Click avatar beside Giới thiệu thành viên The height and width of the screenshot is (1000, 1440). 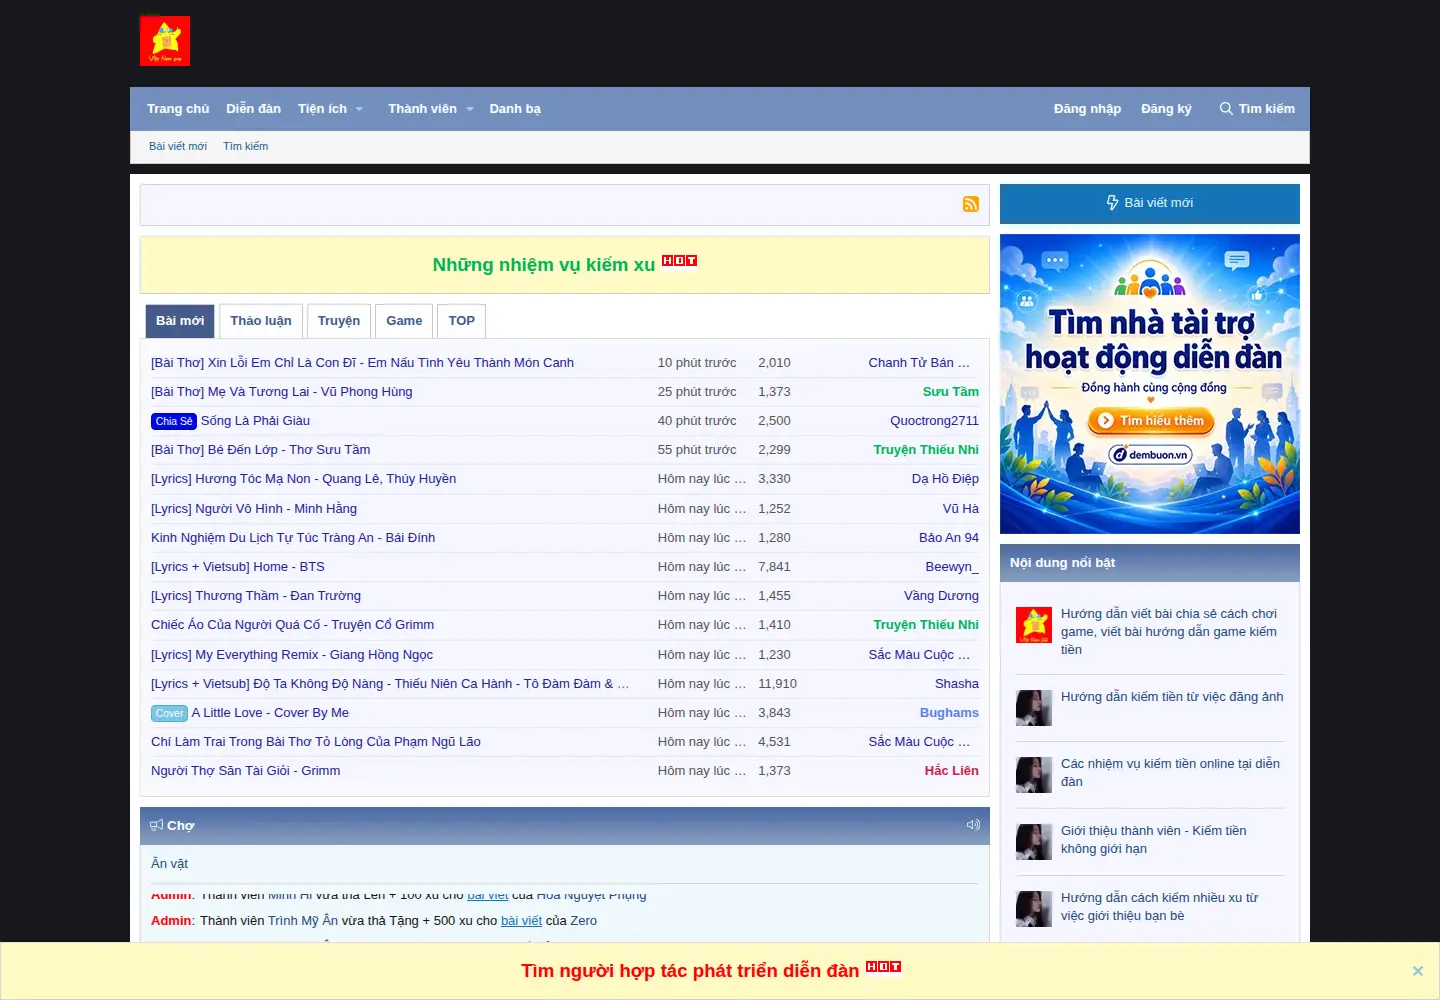(1034, 842)
